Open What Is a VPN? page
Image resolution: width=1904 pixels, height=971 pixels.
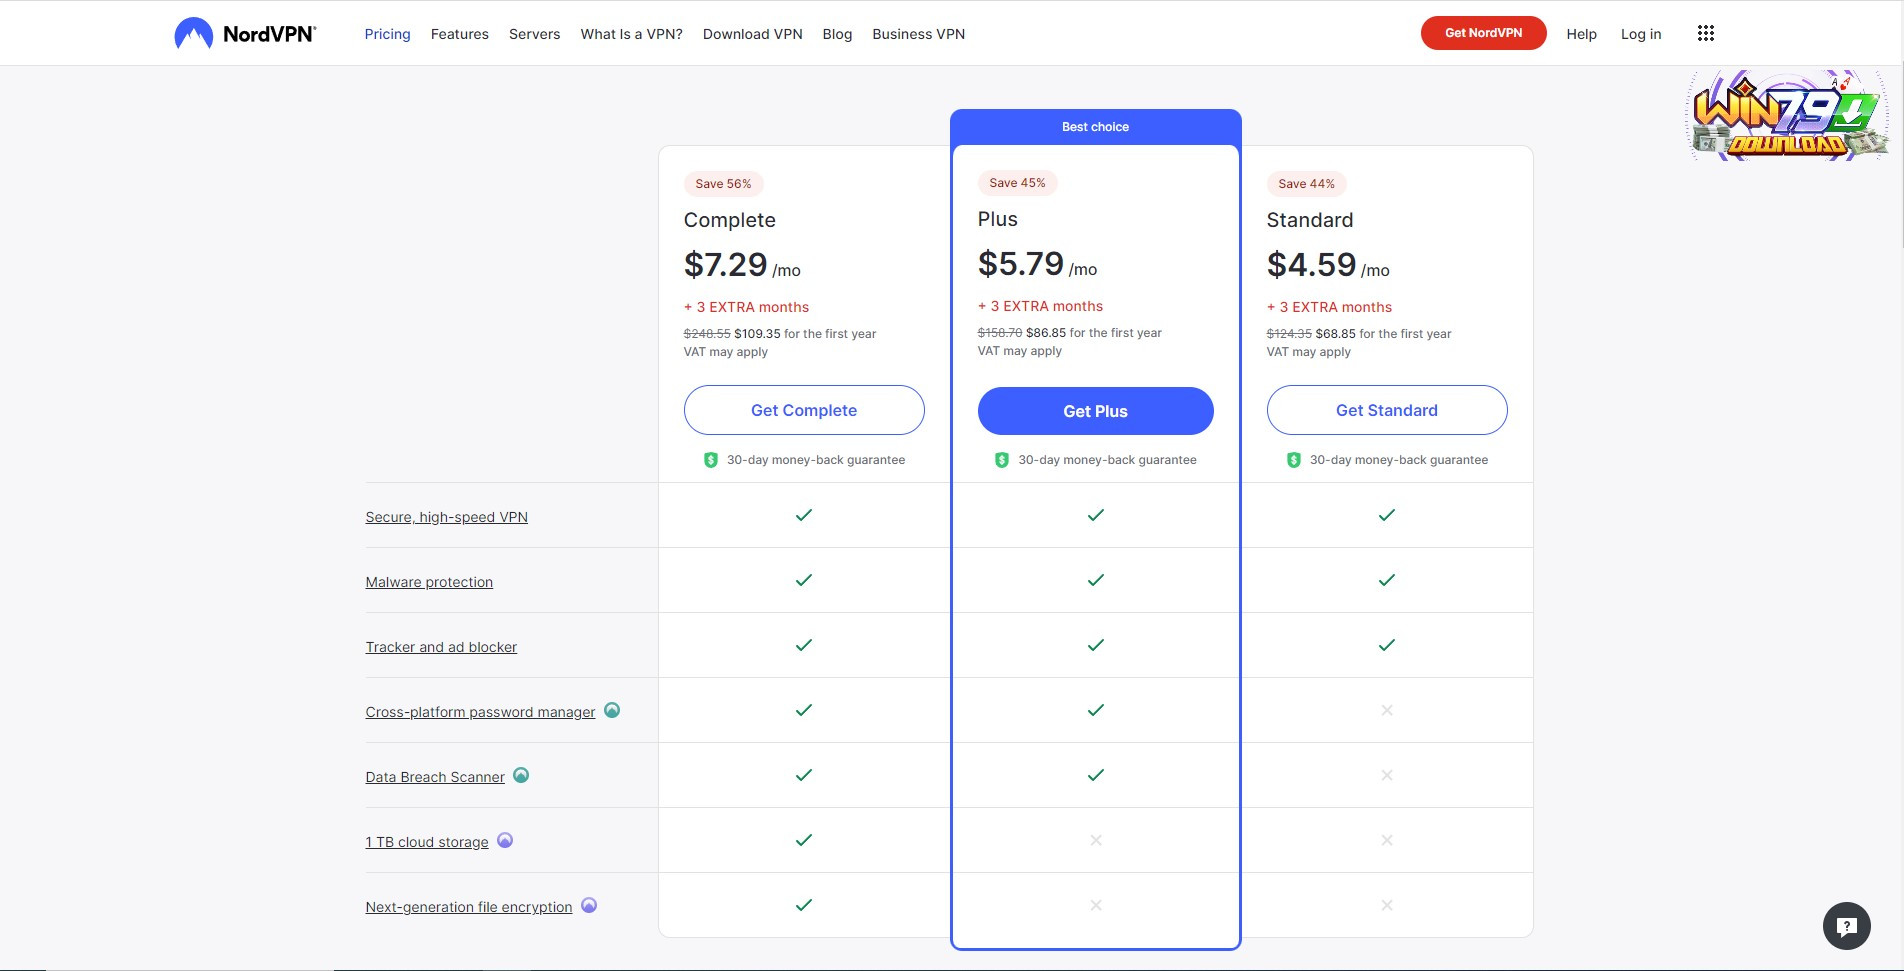631,34
